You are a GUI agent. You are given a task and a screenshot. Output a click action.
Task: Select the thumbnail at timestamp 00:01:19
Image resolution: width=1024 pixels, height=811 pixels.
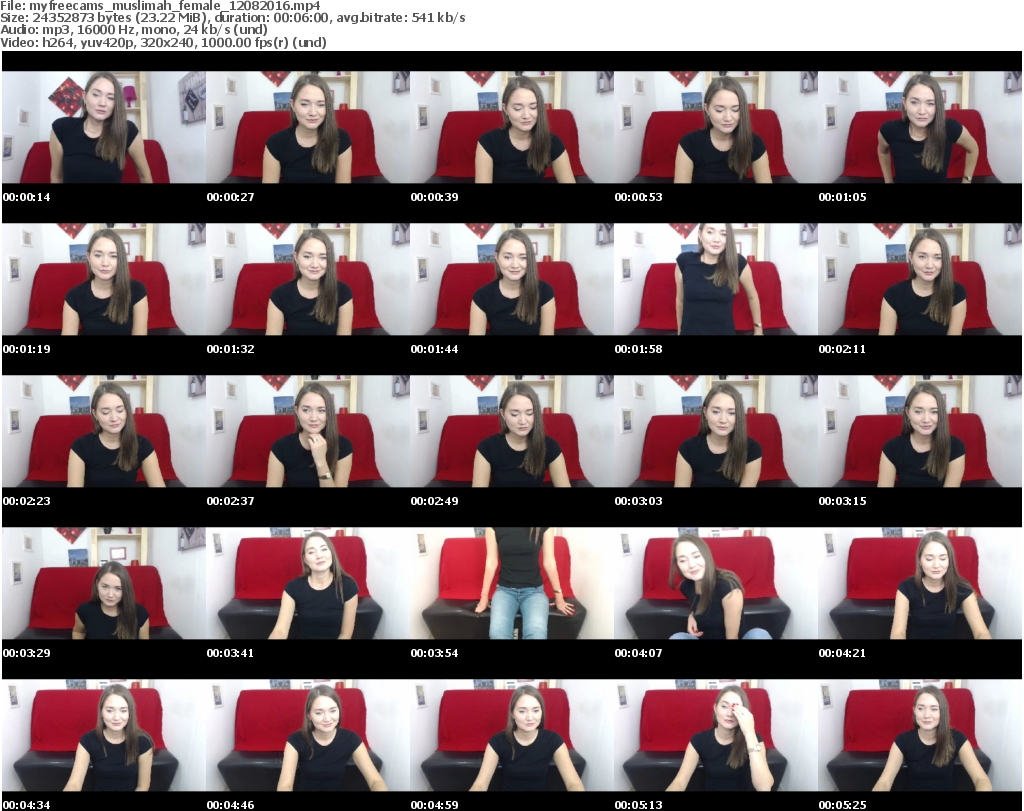[x=104, y=279]
